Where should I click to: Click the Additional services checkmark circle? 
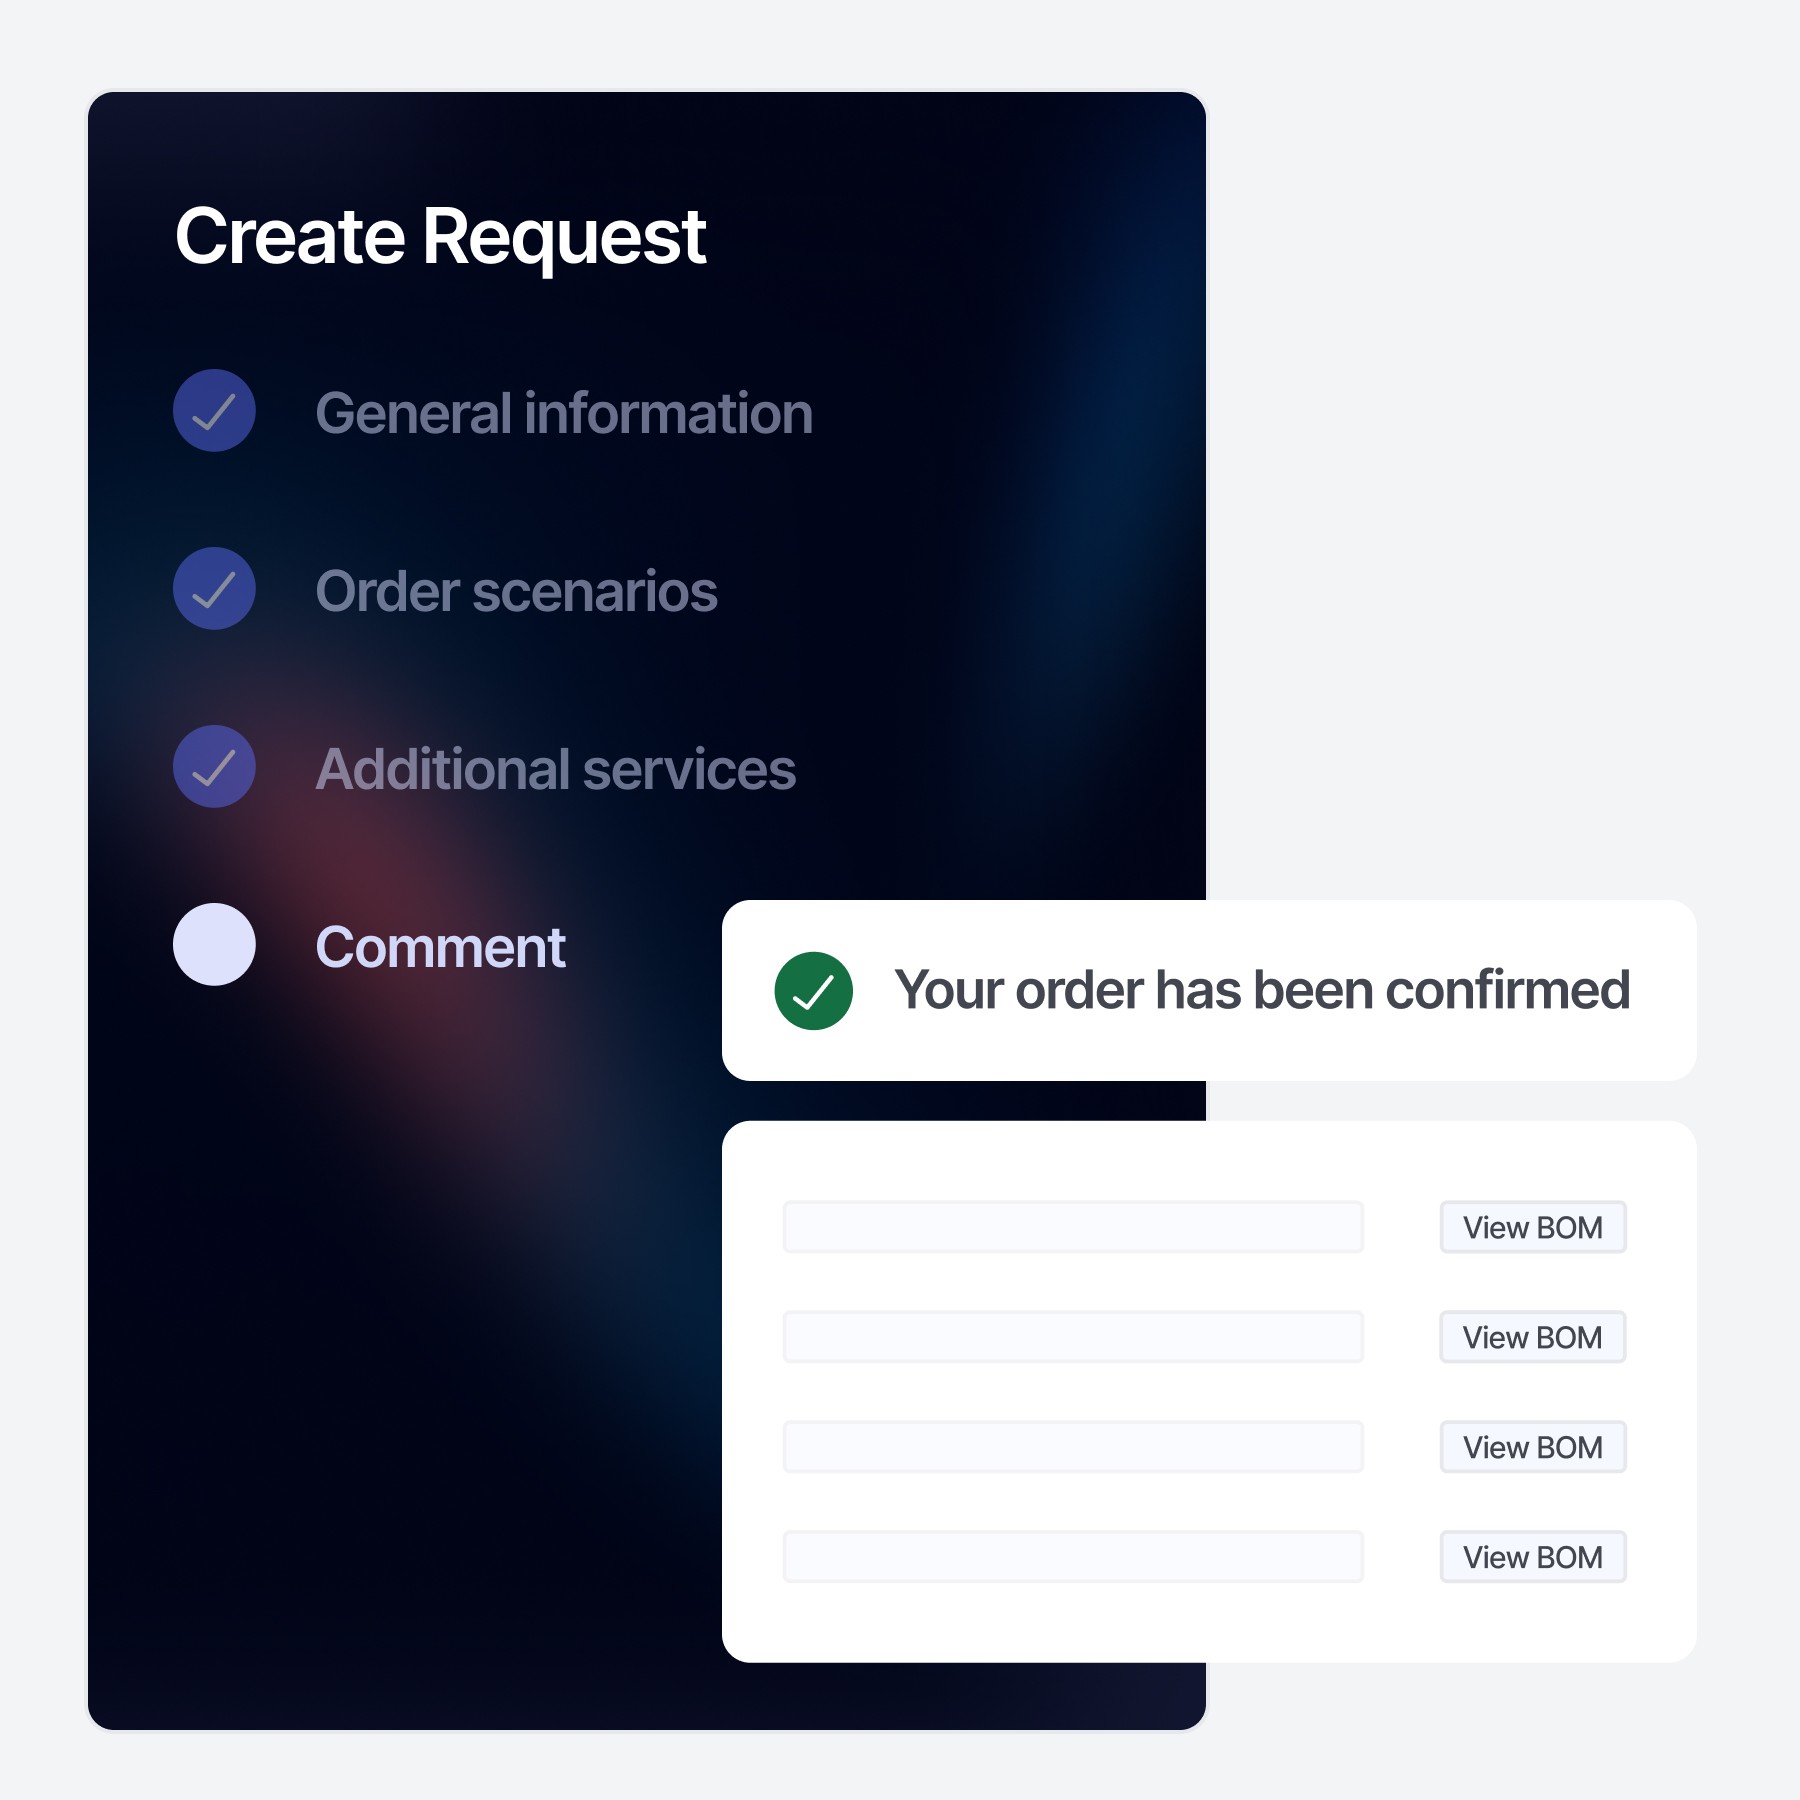(214, 767)
